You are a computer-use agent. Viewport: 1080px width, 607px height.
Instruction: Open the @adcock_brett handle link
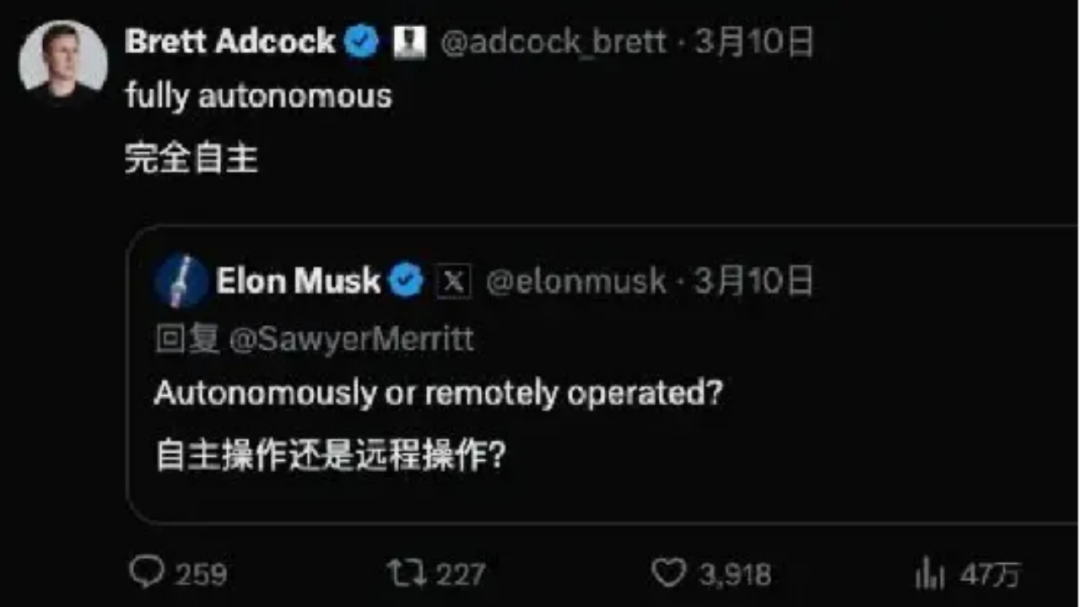coord(553,42)
